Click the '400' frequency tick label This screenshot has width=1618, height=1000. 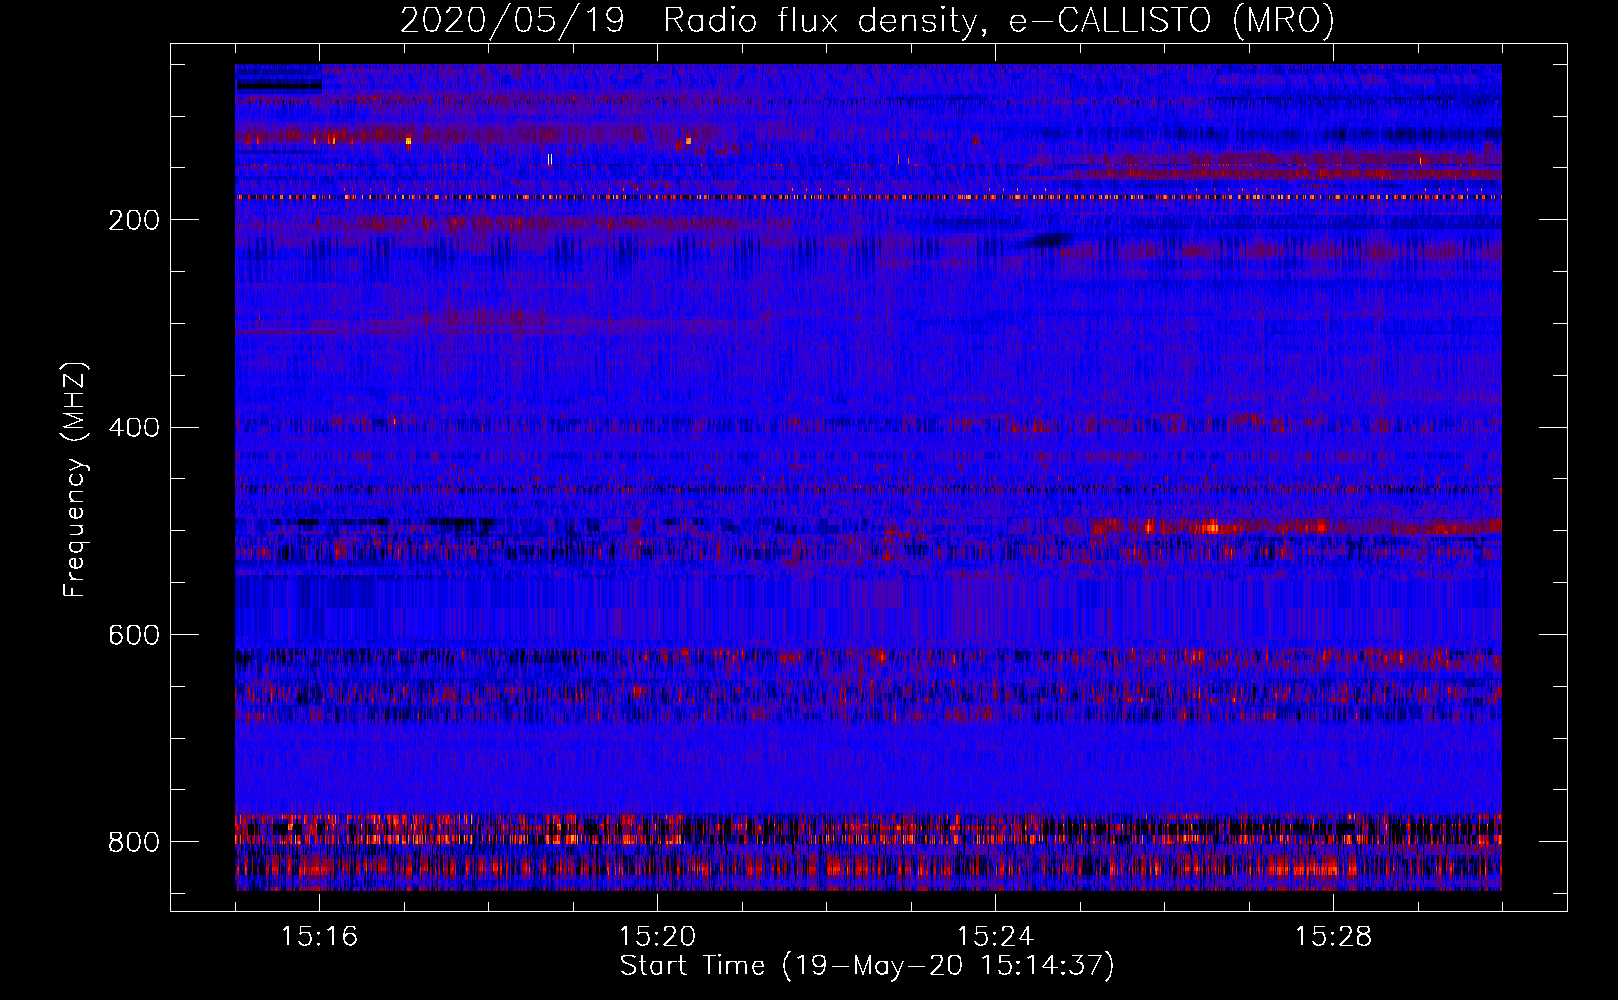point(134,428)
